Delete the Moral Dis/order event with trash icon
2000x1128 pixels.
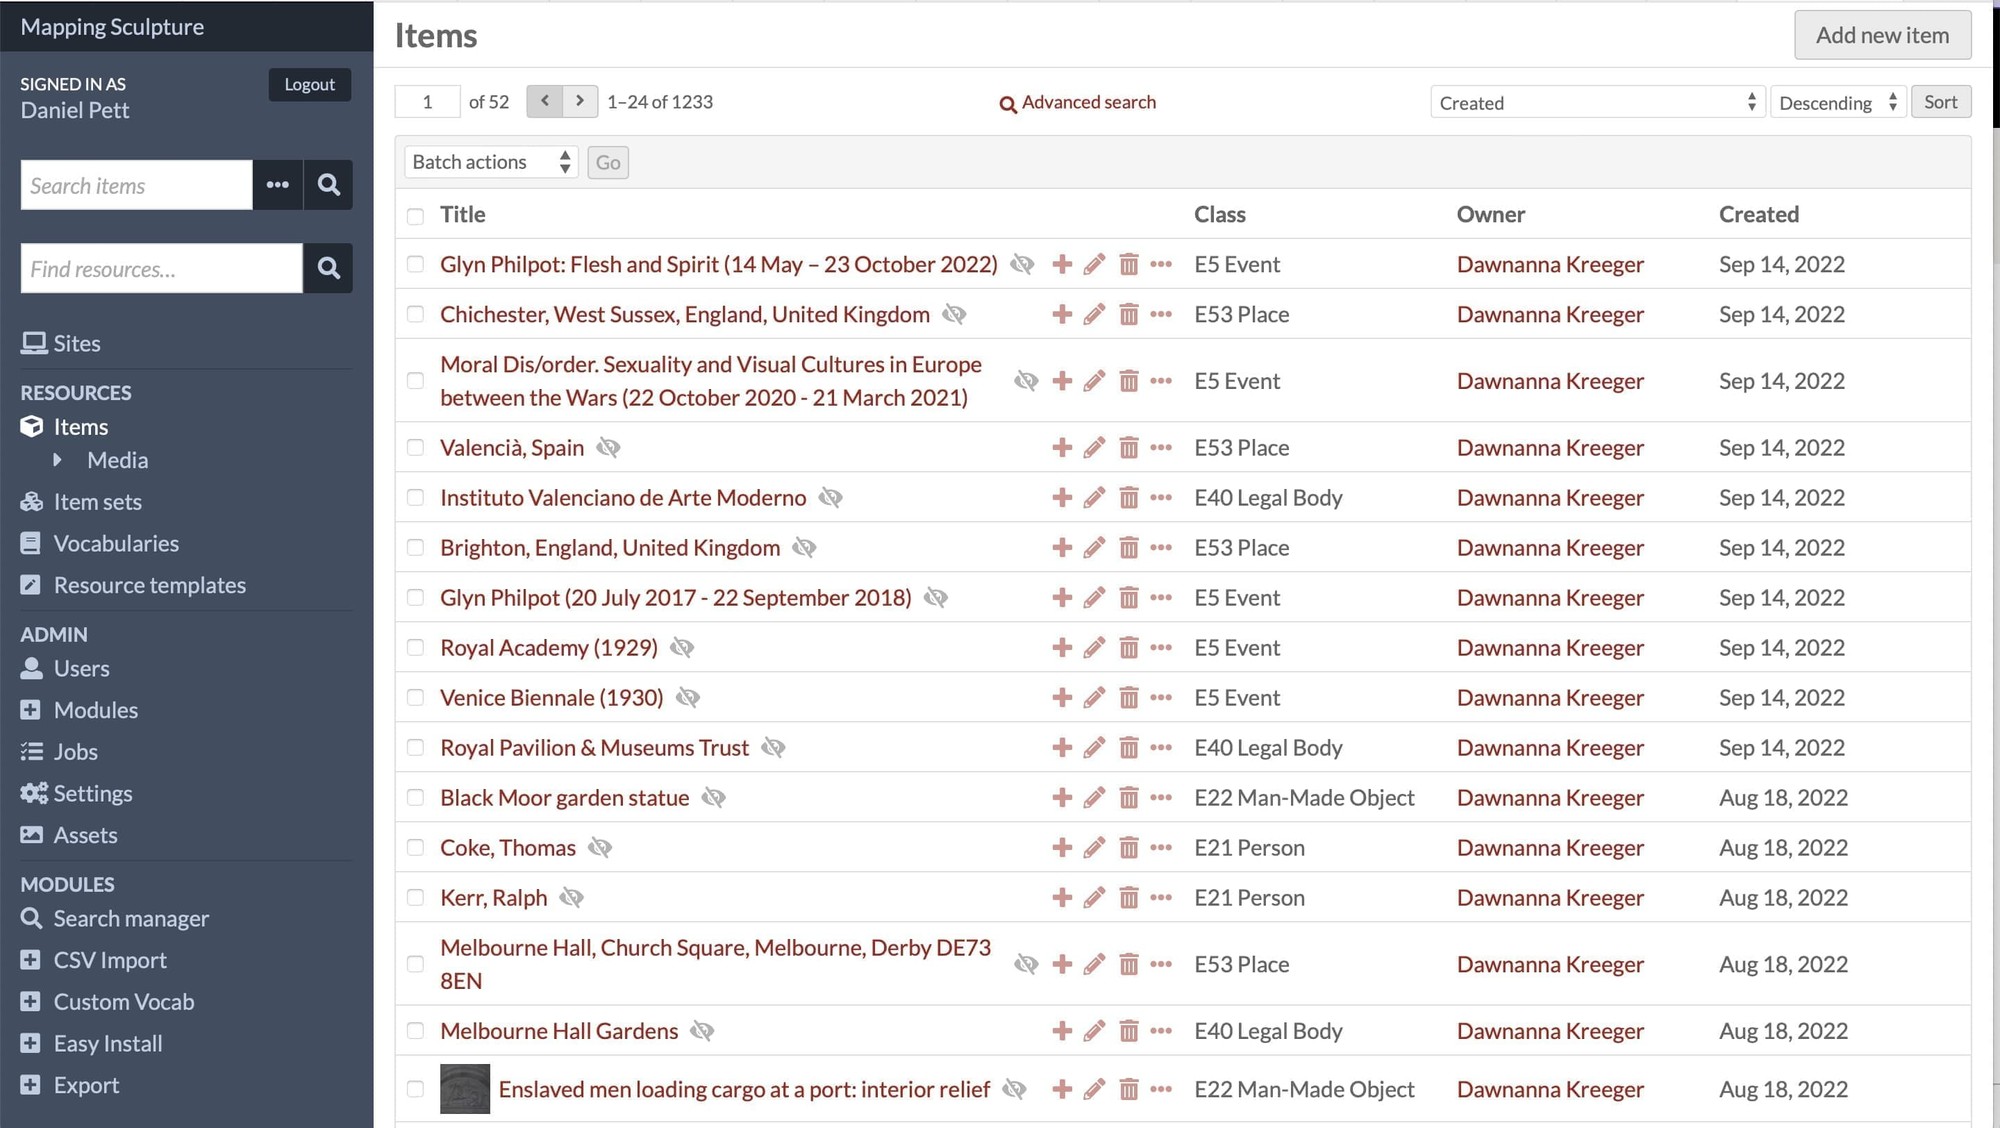click(1128, 381)
